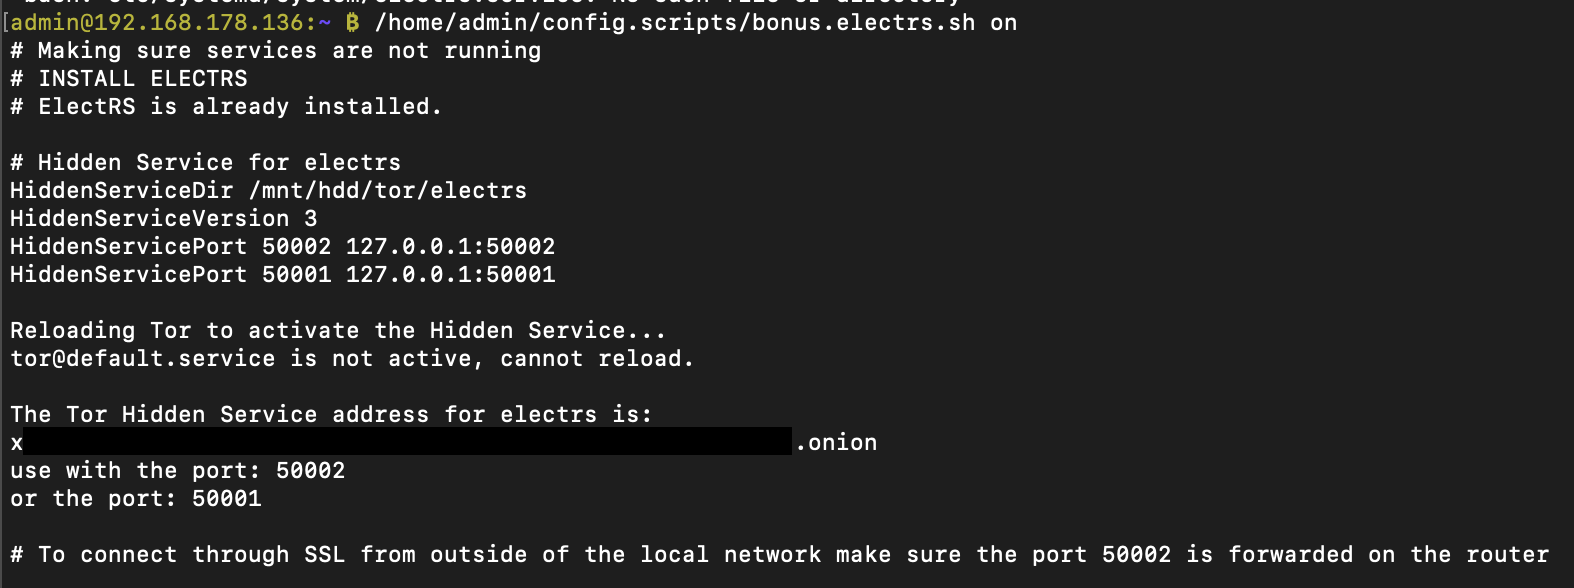Click the 'use with the port: 50002' line
1574x588 pixels.
[177, 470]
